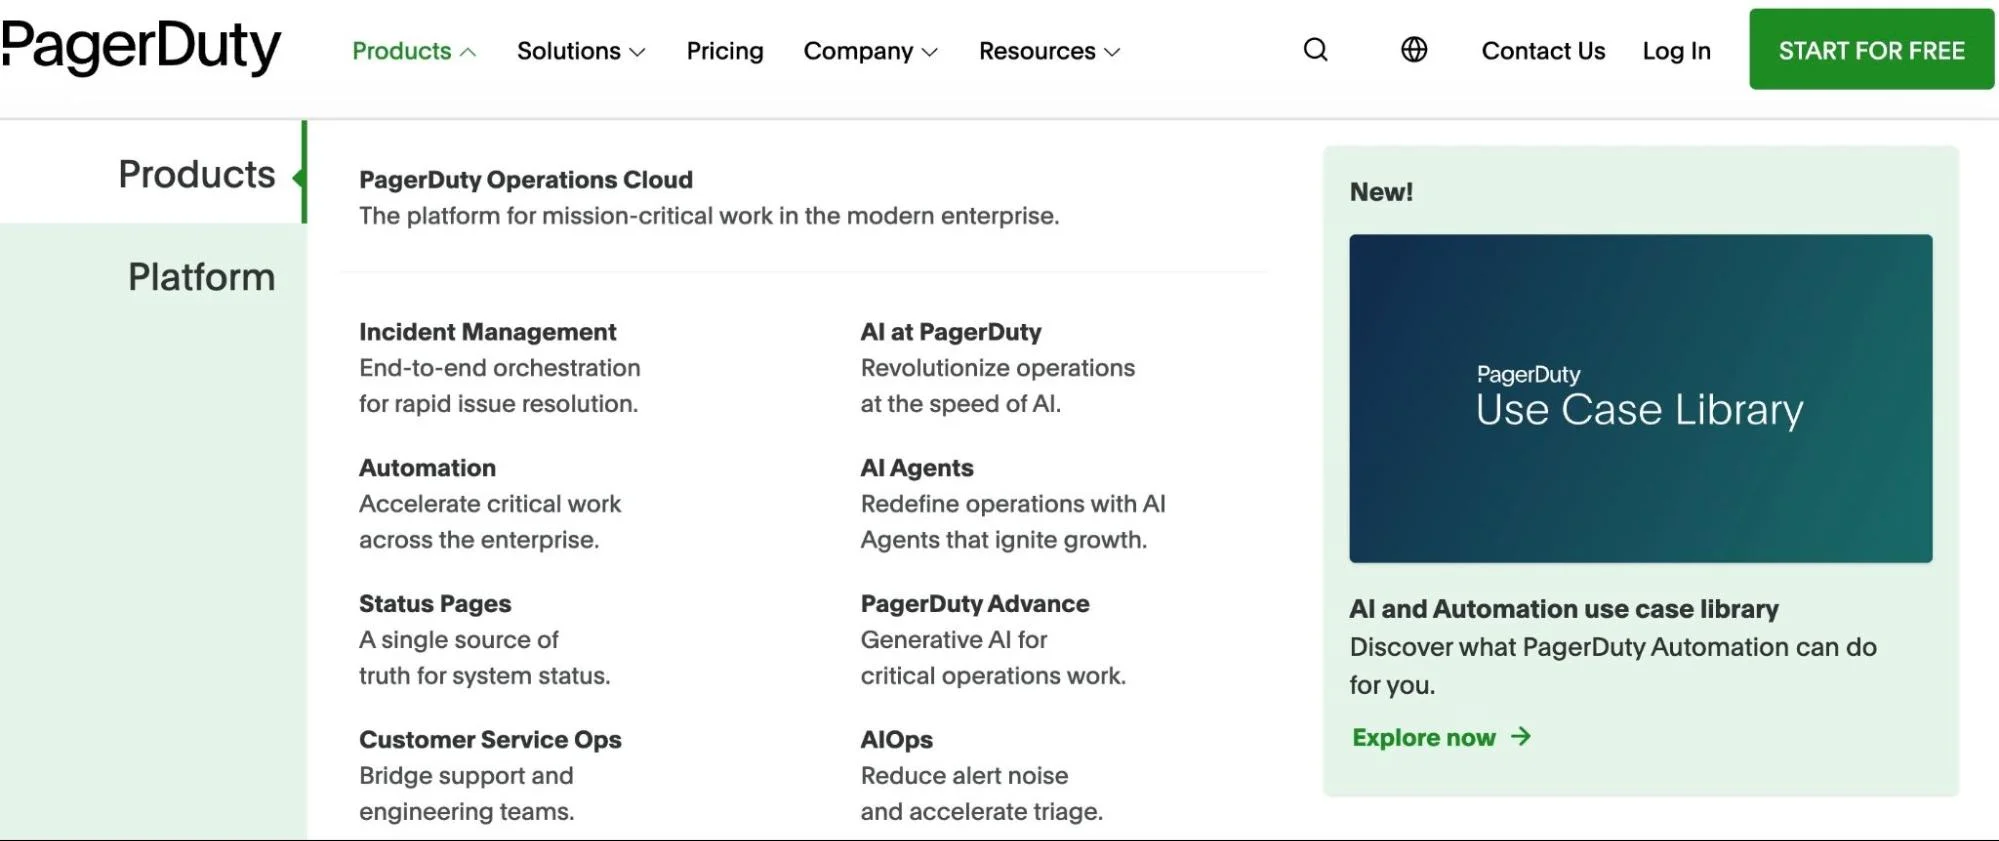The width and height of the screenshot is (1999, 841).
Task: Open the Pricing page
Action: click(725, 51)
